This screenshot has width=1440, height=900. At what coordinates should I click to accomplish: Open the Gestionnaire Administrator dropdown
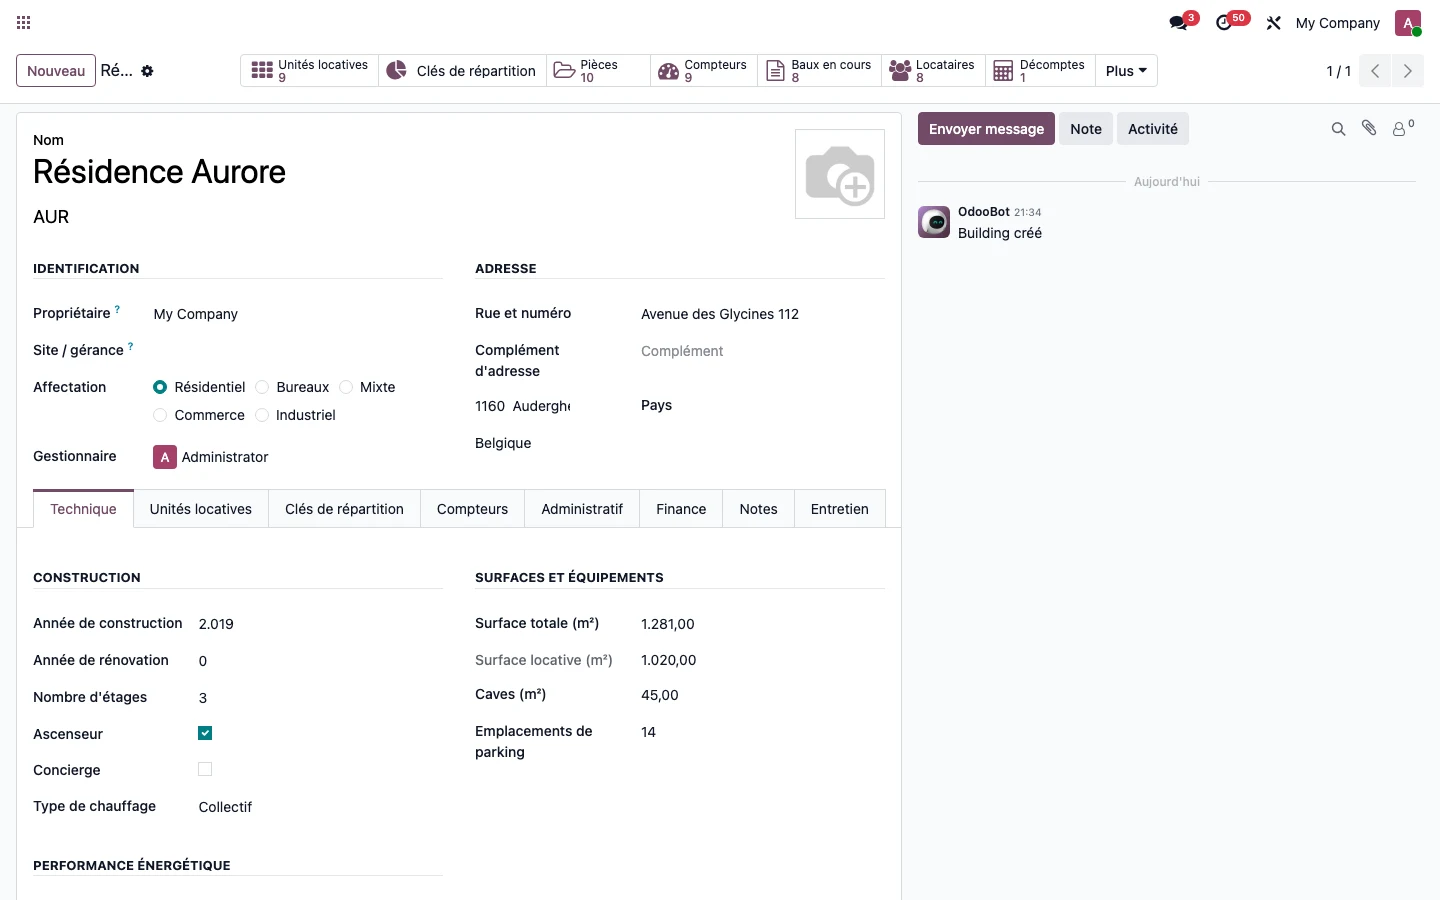(298, 457)
